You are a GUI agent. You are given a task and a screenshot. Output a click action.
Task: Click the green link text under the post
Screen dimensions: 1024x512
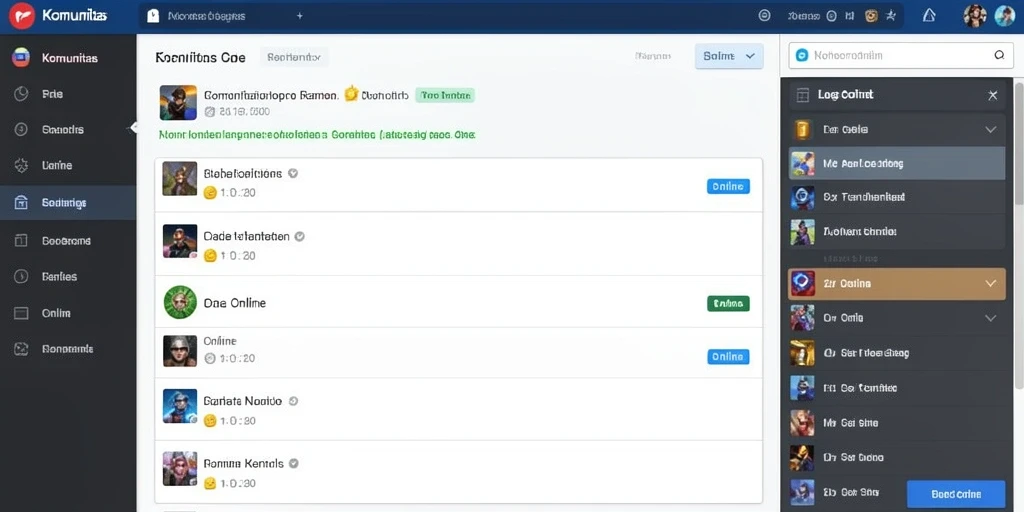(x=317, y=135)
